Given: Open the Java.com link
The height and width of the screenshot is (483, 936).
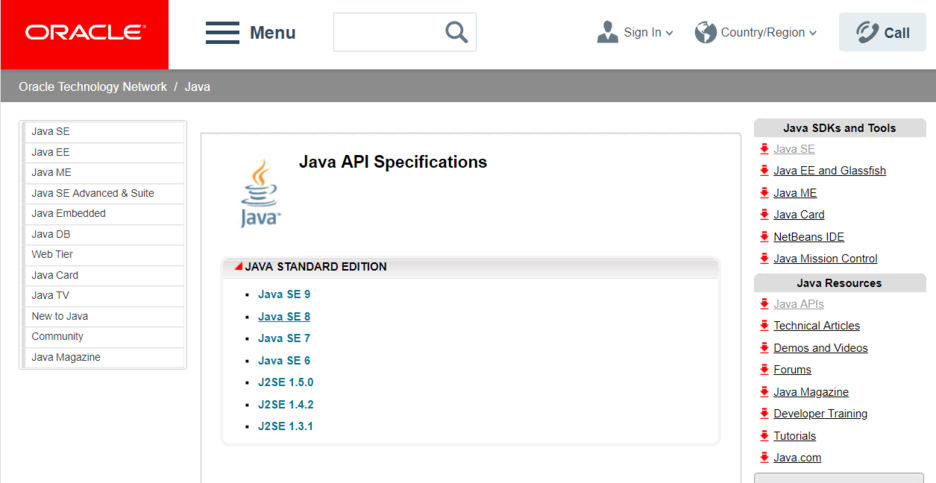Looking at the screenshot, I should [x=798, y=458].
